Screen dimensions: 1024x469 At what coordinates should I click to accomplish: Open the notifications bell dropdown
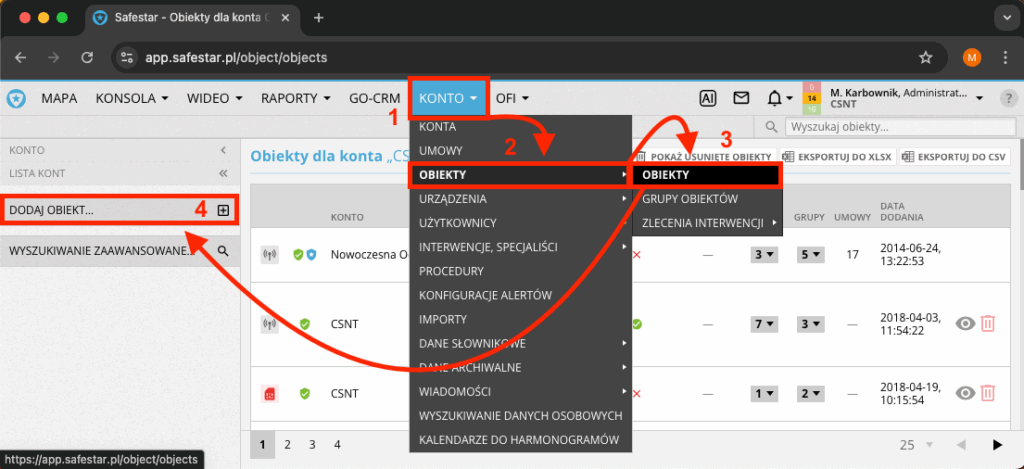click(x=779, y=98)
